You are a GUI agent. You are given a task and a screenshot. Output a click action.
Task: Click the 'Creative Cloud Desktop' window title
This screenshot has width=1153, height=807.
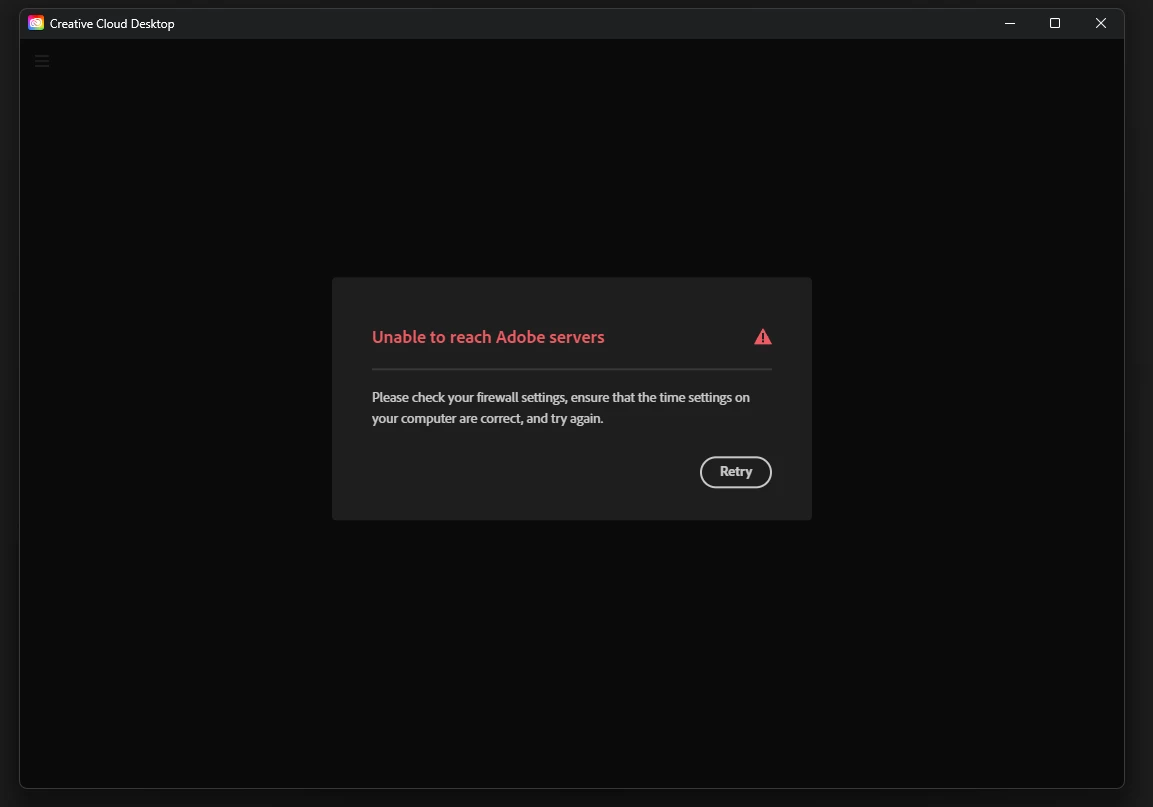point(112,24)
